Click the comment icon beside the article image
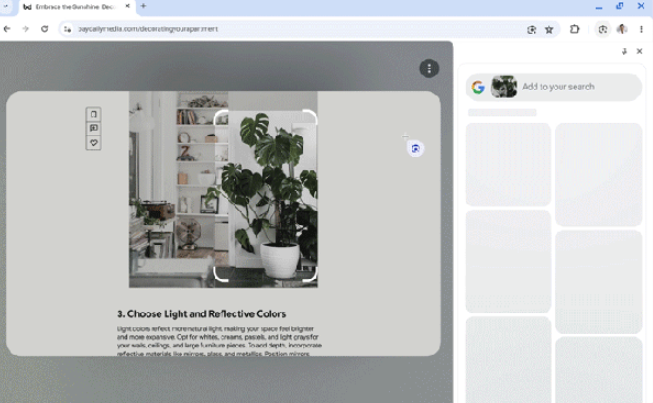The image size is (653, 403). [x=94, y=128]
